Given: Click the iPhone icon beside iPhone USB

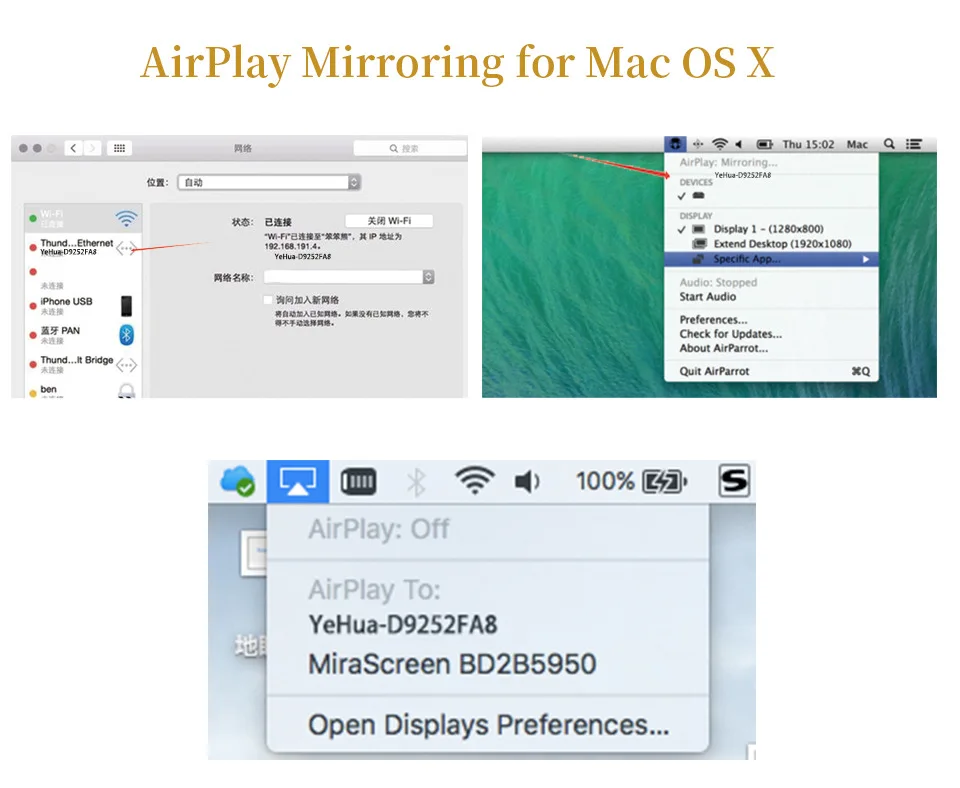Looking at the screenshot, I should (126, 306).
